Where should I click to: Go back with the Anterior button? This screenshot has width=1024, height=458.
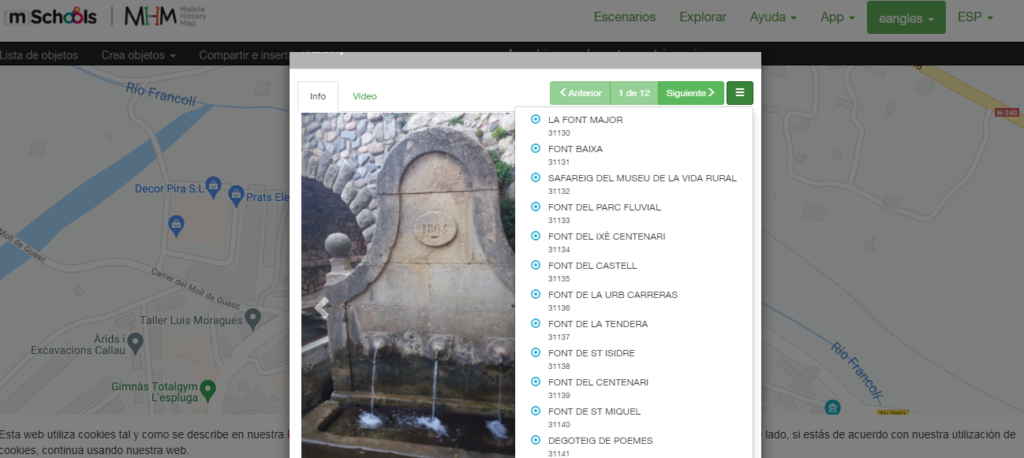tap(580, 93)
